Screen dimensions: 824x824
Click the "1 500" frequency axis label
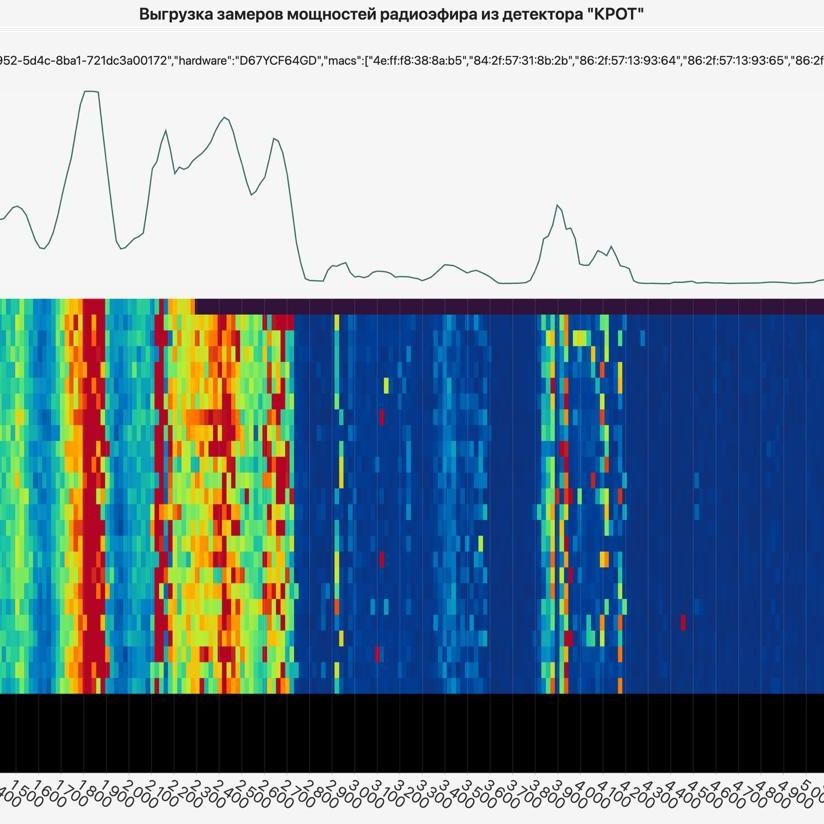click(27, 794)
